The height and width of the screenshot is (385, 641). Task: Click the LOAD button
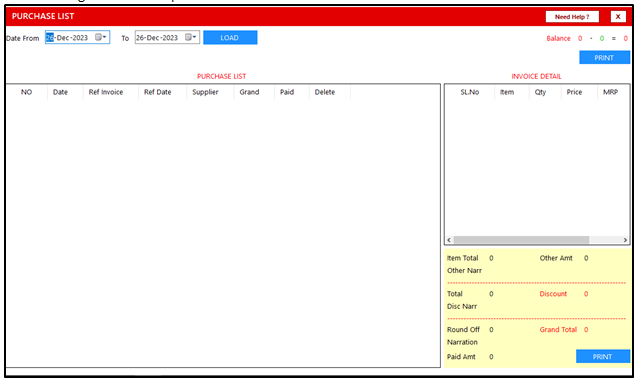click(230, 38)
